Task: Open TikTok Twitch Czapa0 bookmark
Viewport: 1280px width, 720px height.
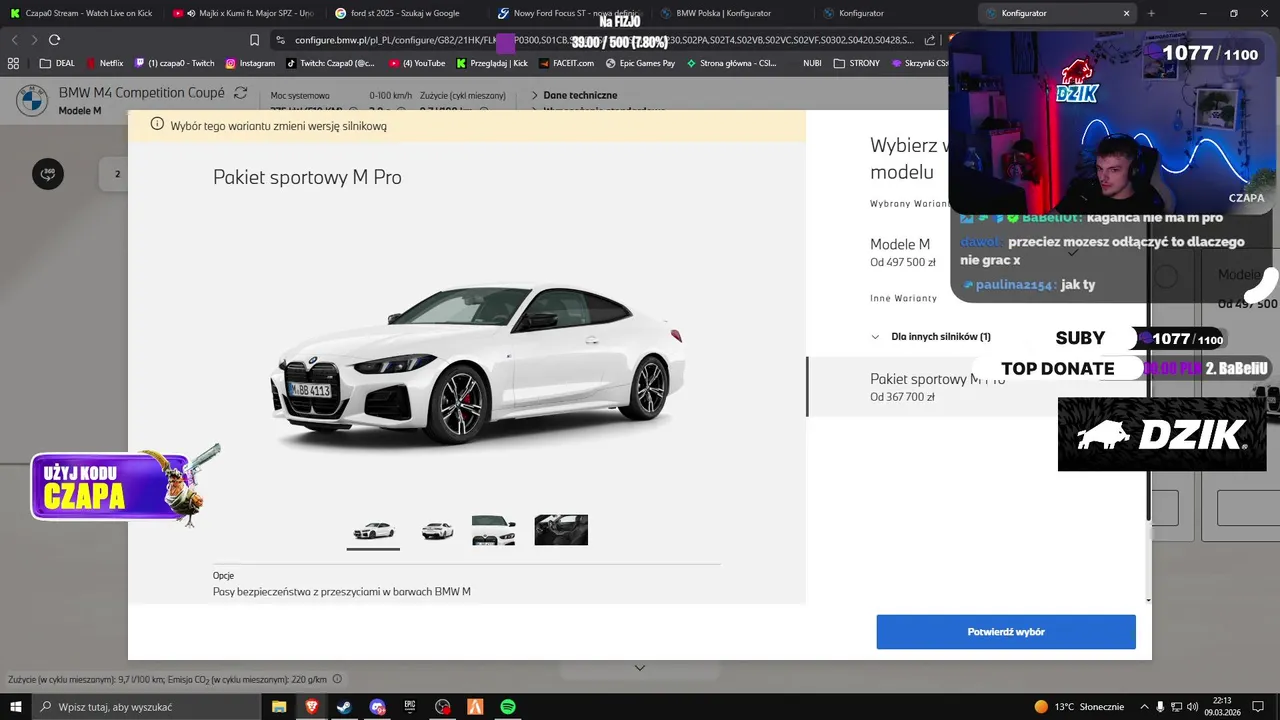Action: coord(331,63)
